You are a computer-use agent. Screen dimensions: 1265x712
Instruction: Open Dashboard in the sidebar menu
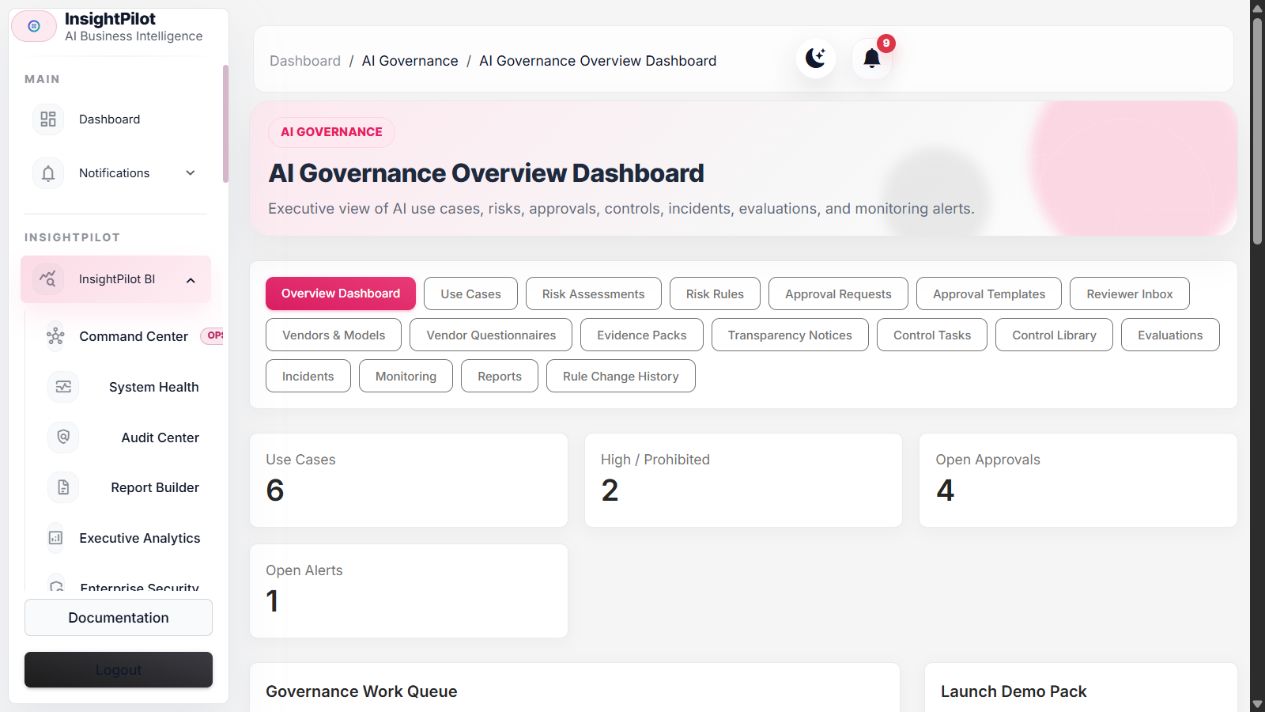(x=116, y=119)
